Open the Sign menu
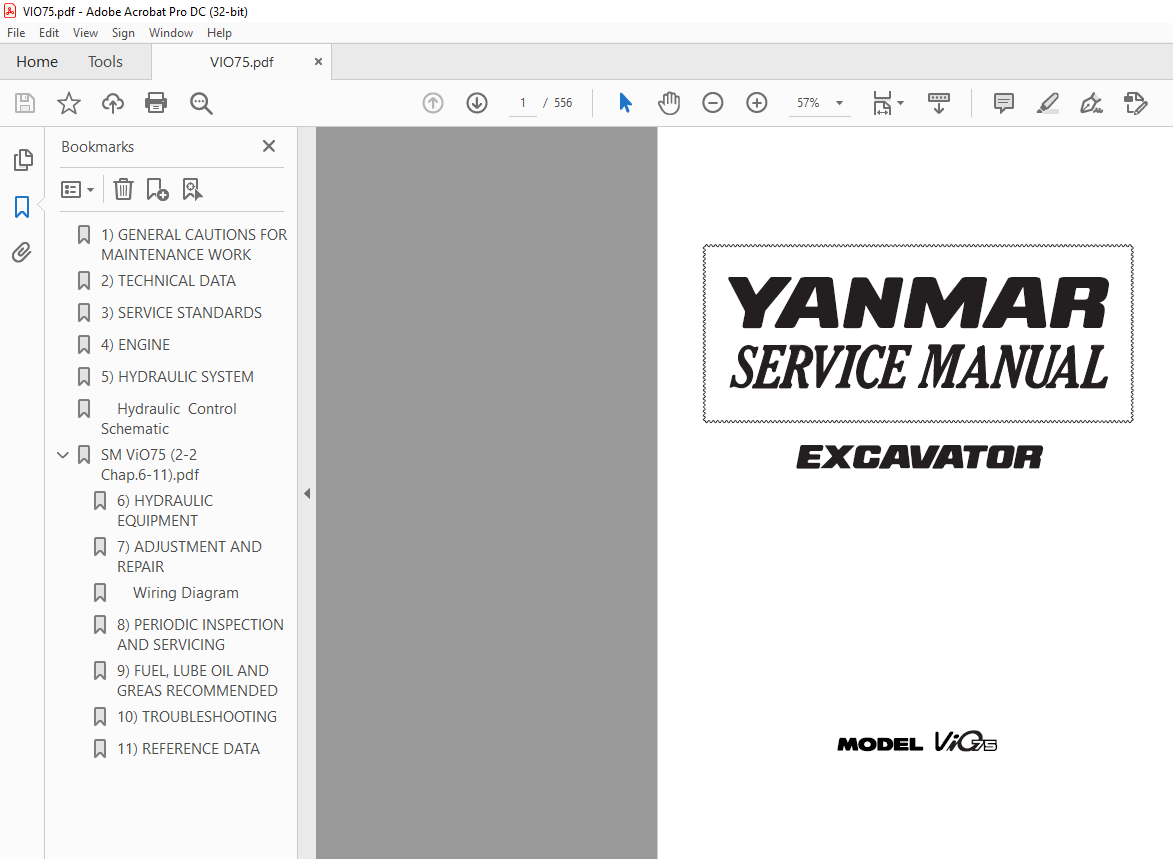1173x859 pixels. 123,33
